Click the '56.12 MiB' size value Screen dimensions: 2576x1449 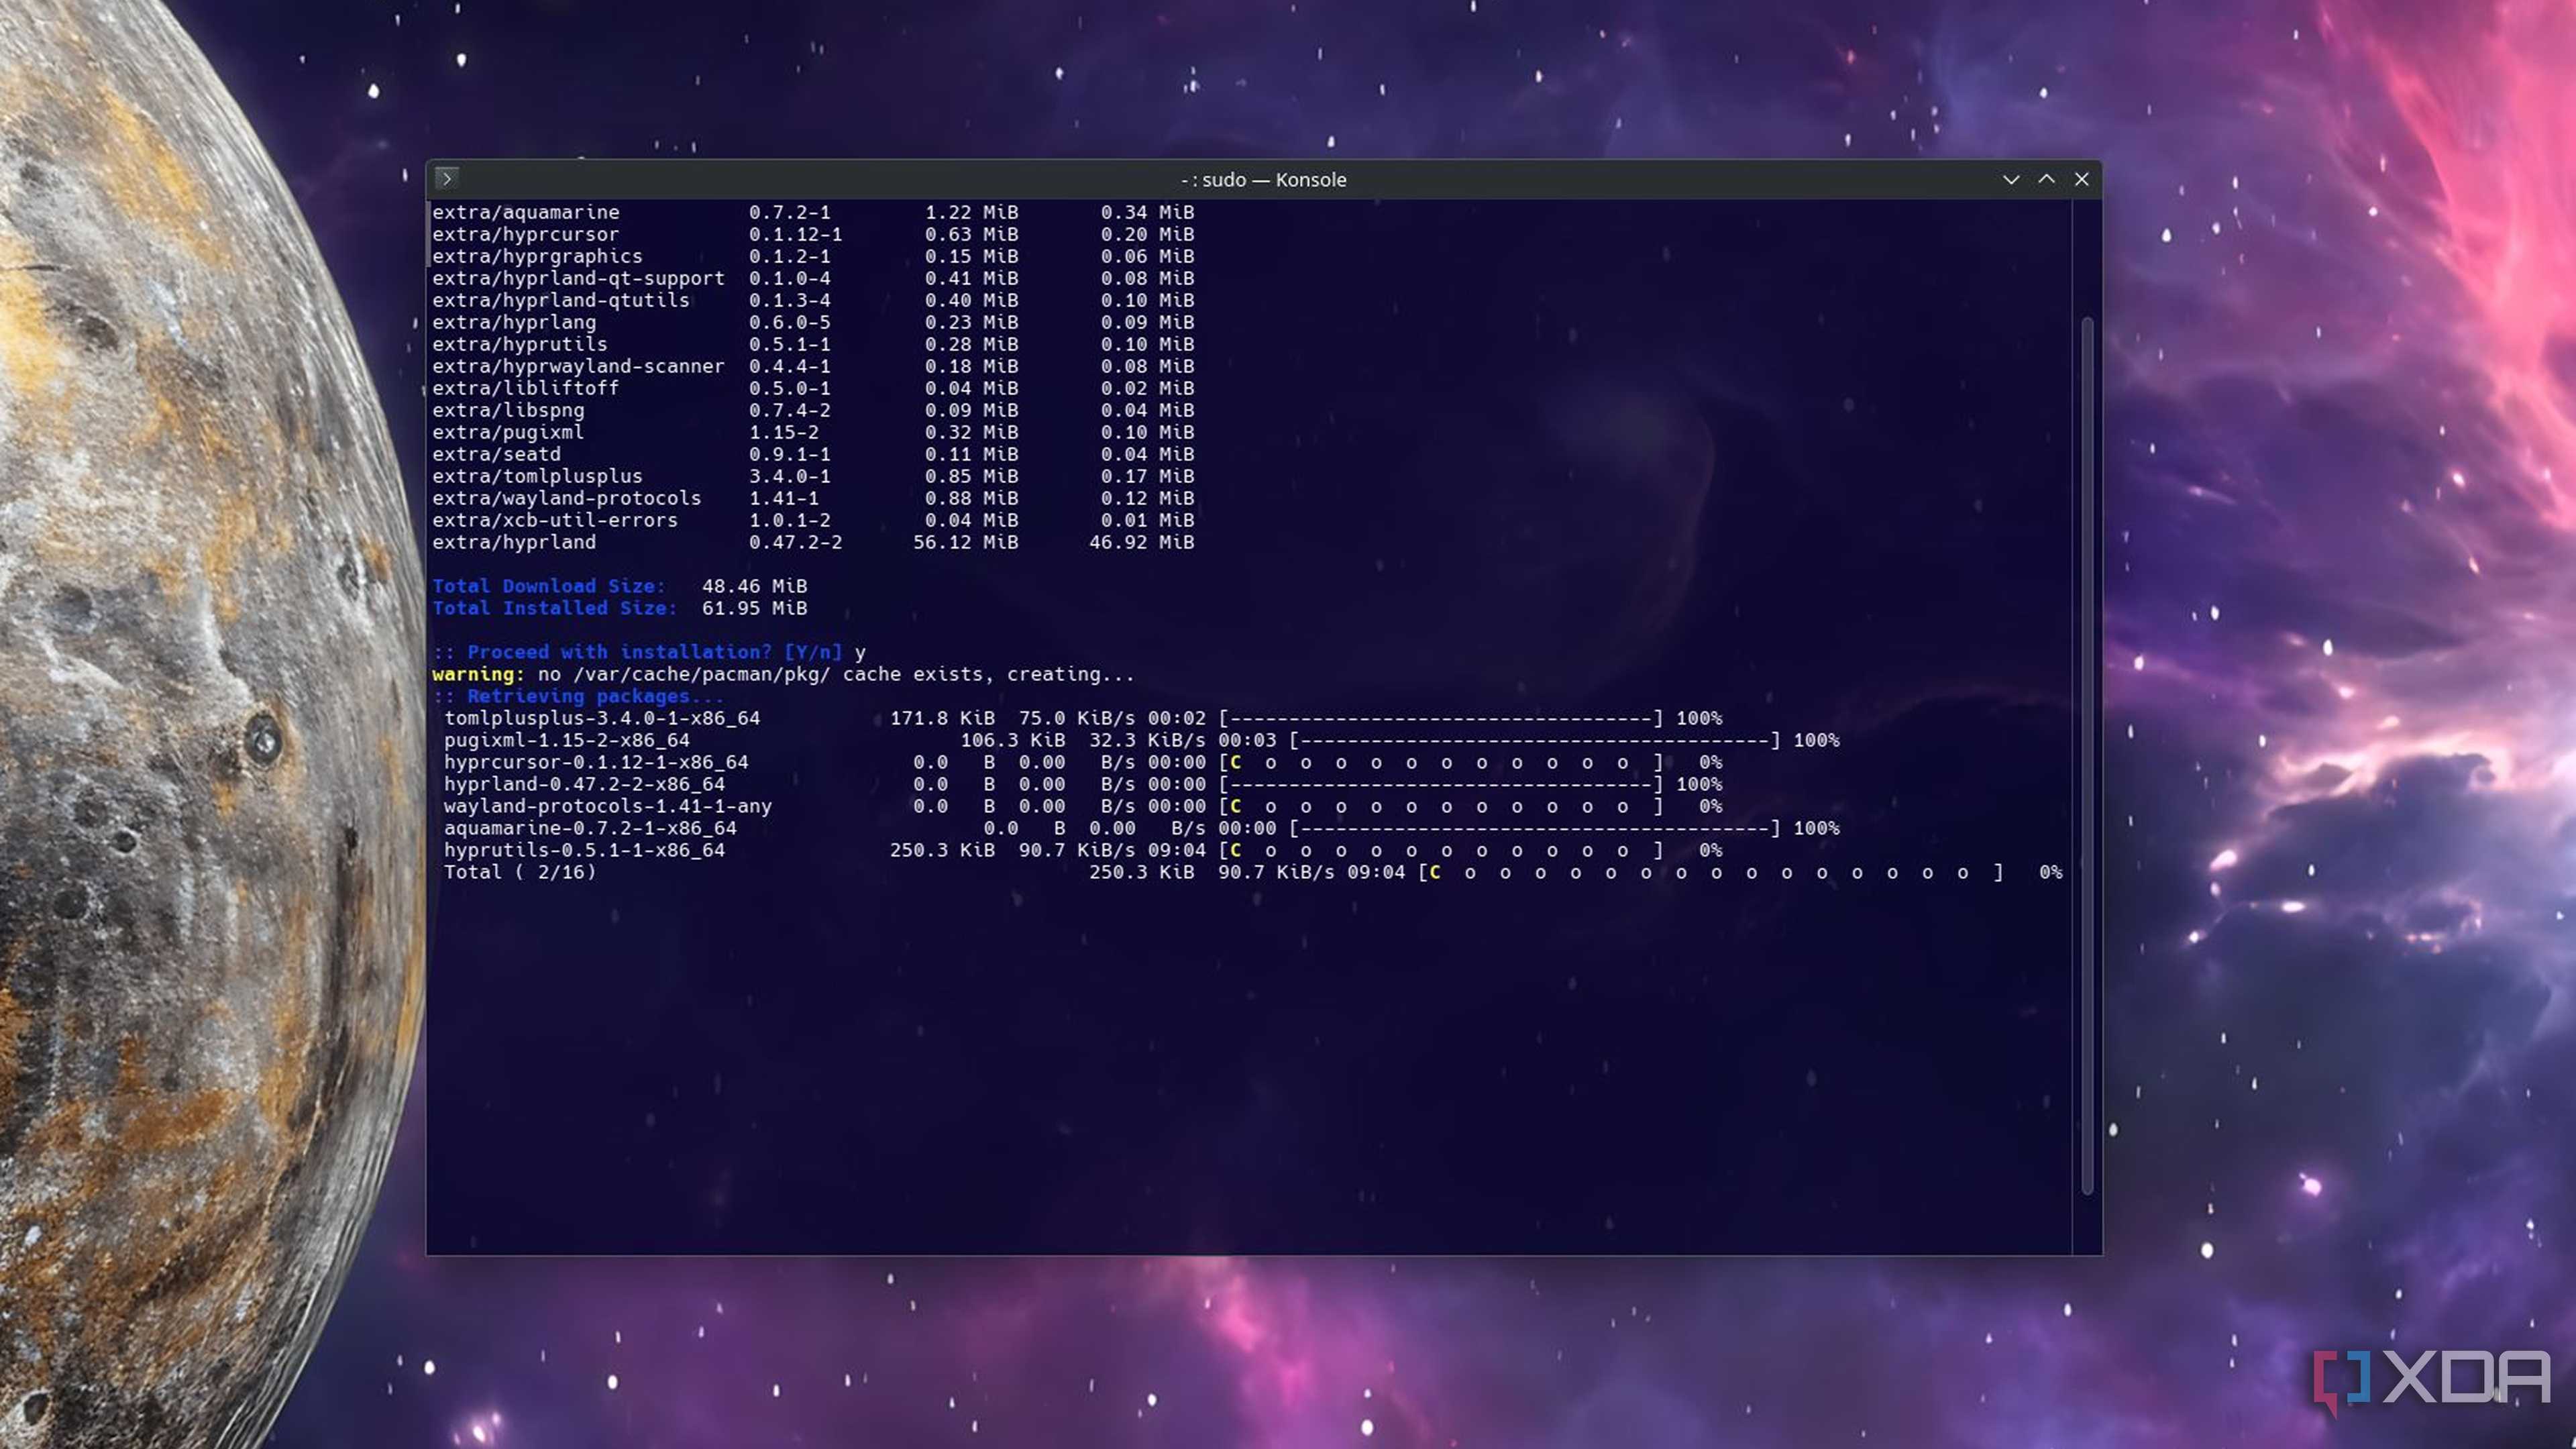point(966,542)
